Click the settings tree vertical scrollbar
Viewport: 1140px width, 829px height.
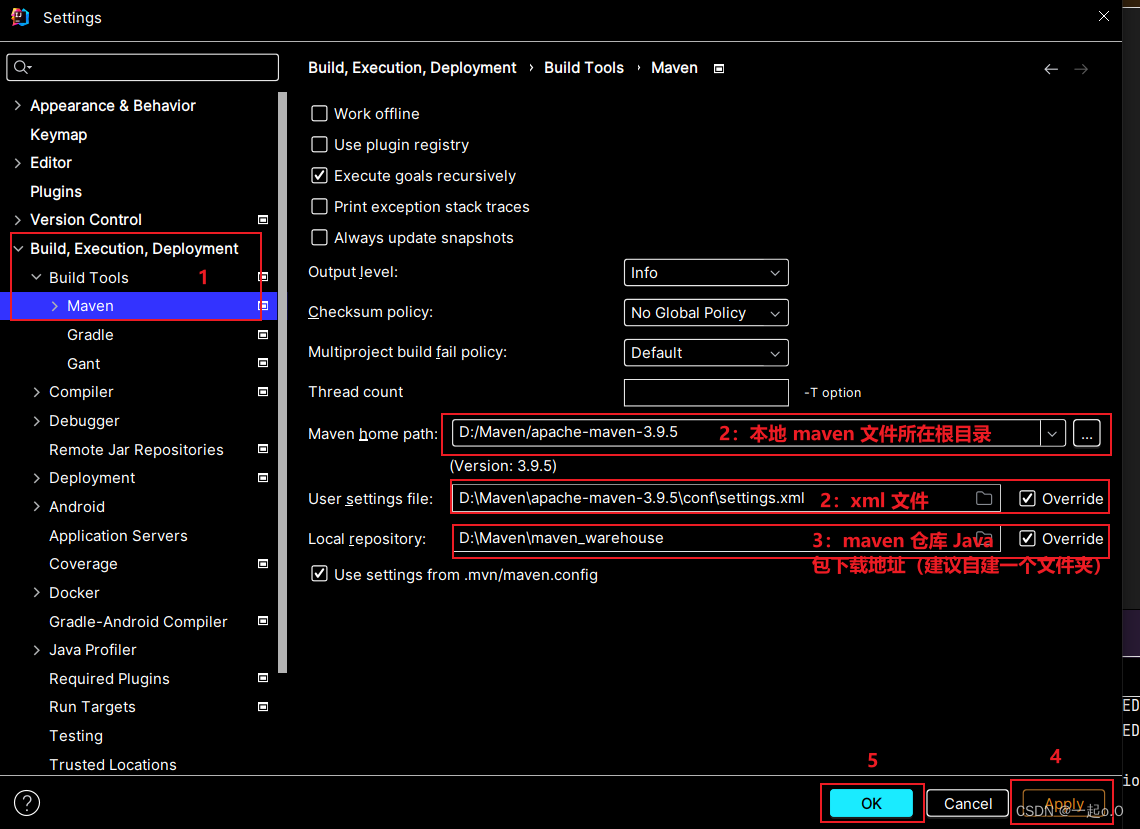point(283,382)
